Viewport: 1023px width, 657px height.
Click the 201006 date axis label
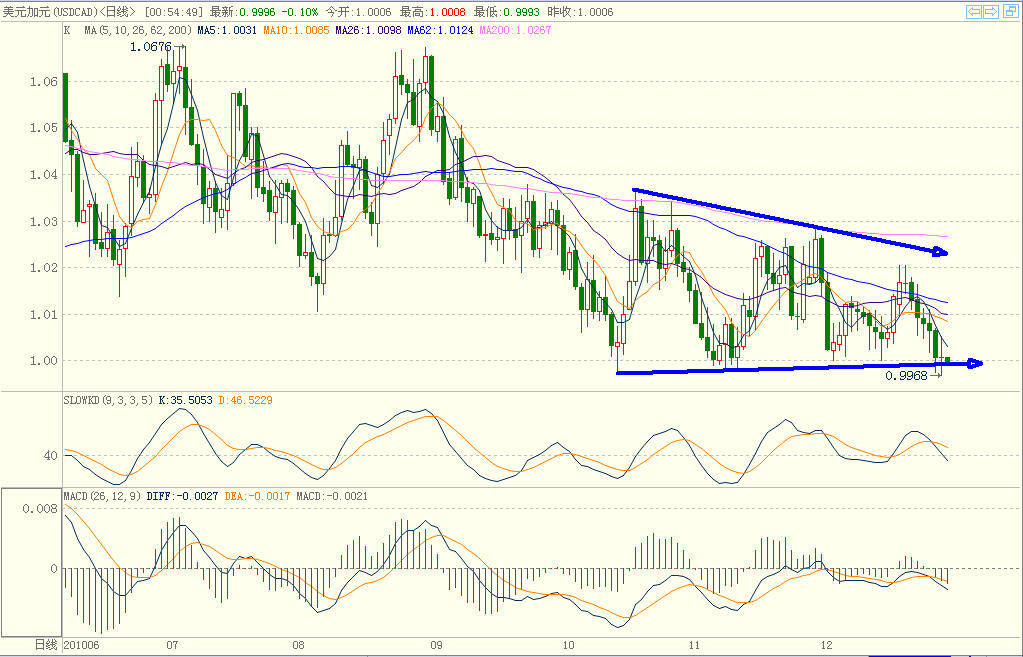coord(82,645)
